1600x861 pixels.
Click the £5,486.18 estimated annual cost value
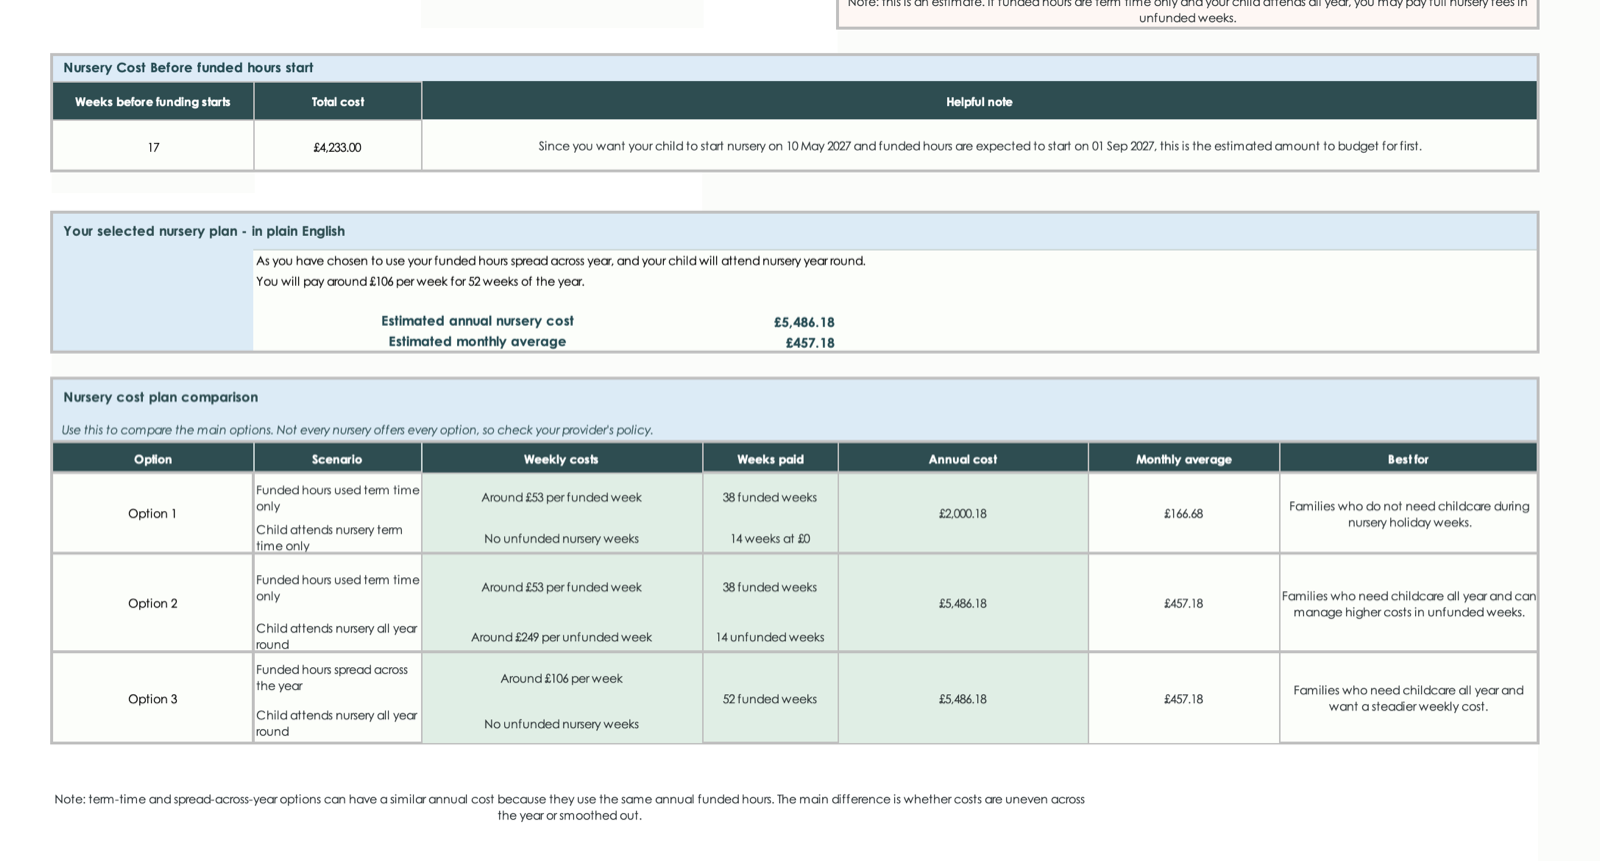804,322
